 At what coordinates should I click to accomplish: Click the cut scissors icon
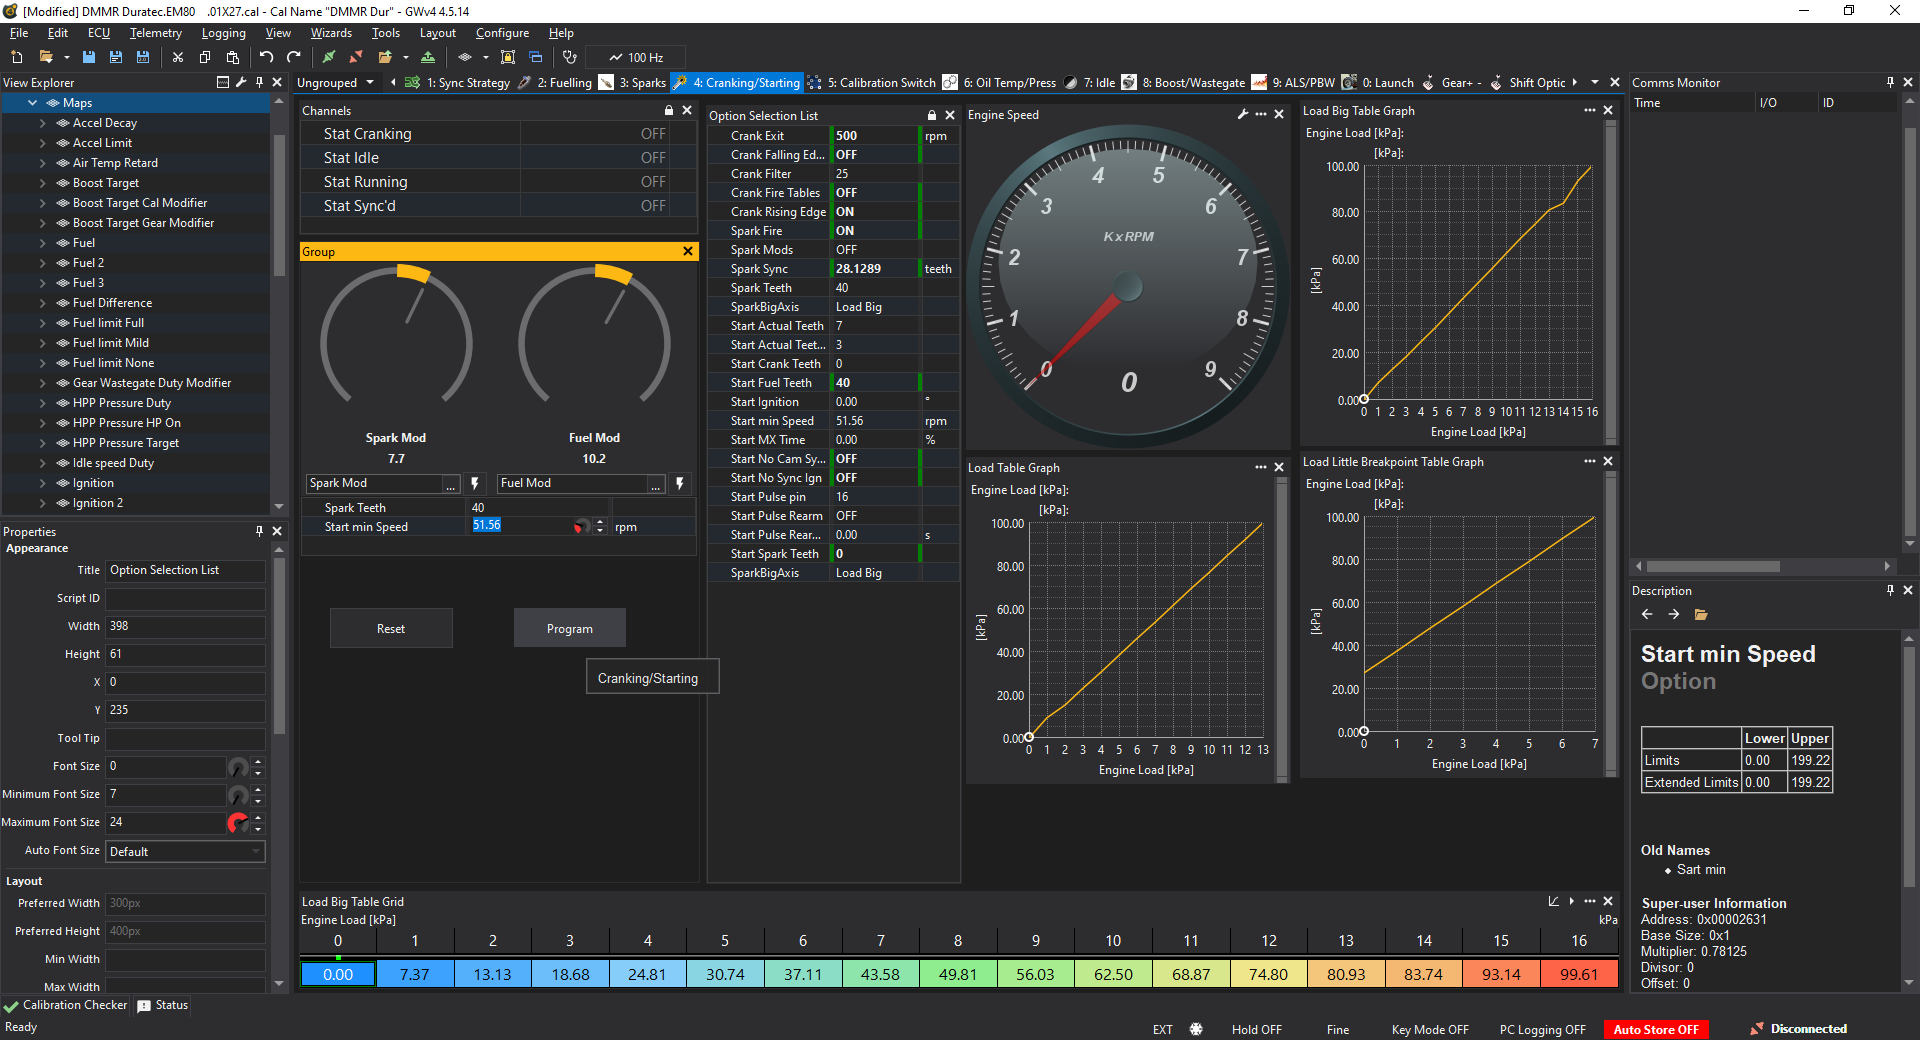[178, 57]
